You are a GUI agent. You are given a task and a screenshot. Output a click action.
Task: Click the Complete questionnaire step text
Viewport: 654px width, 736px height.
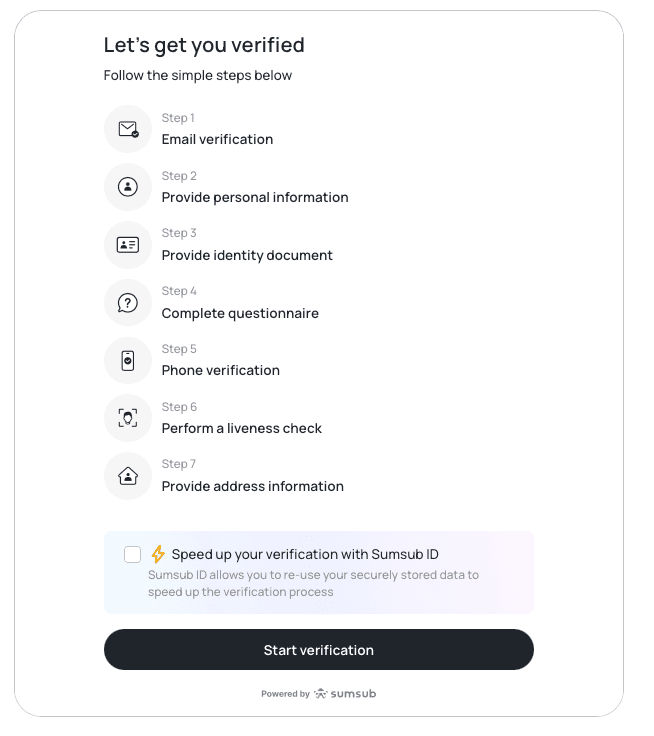point(240,313)
